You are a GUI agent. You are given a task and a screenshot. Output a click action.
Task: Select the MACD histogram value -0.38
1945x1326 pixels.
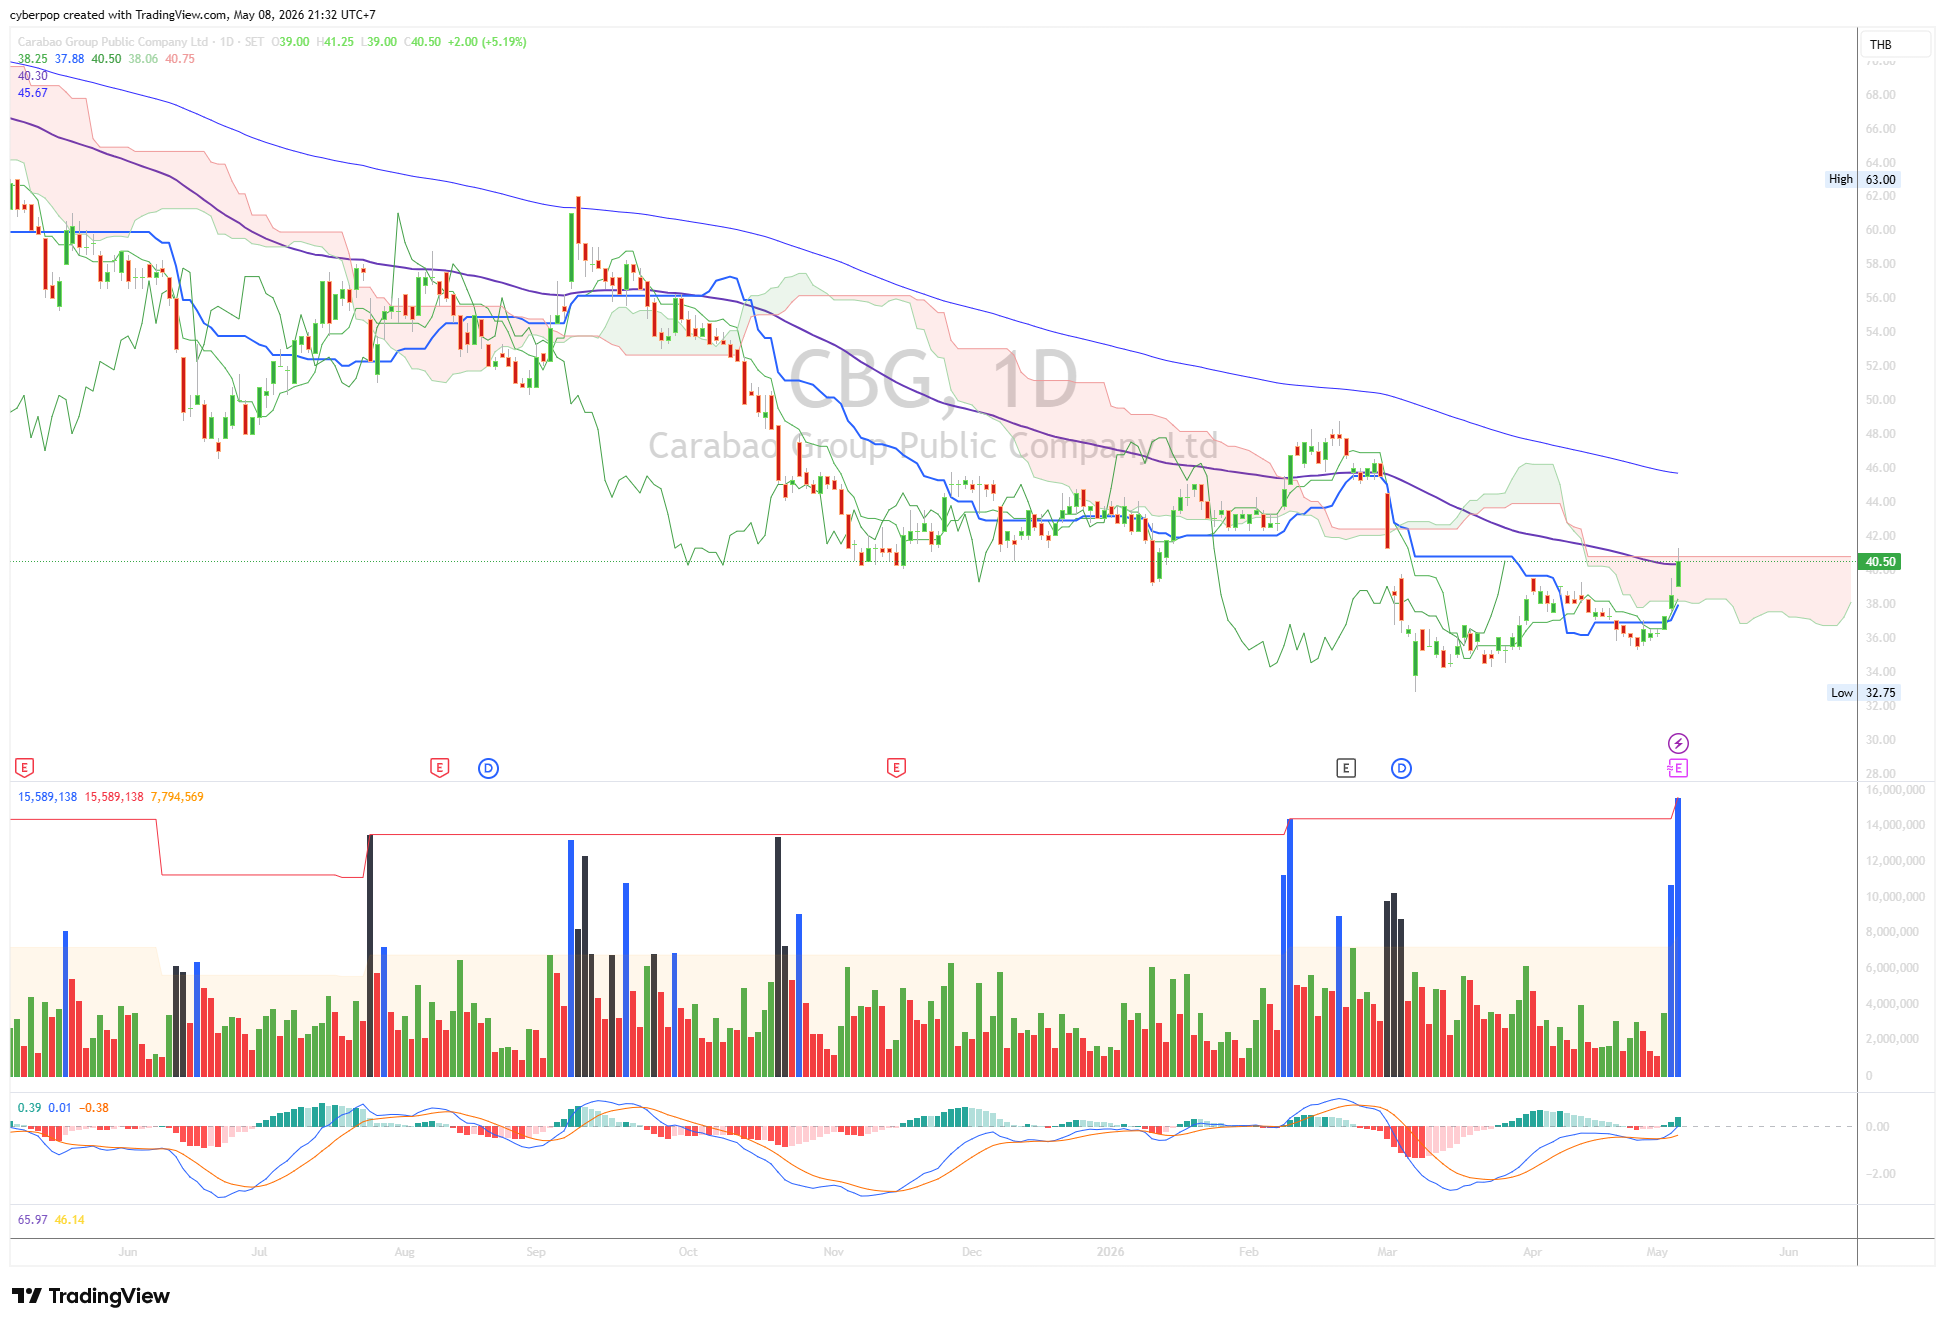(x=94, y=1108)
